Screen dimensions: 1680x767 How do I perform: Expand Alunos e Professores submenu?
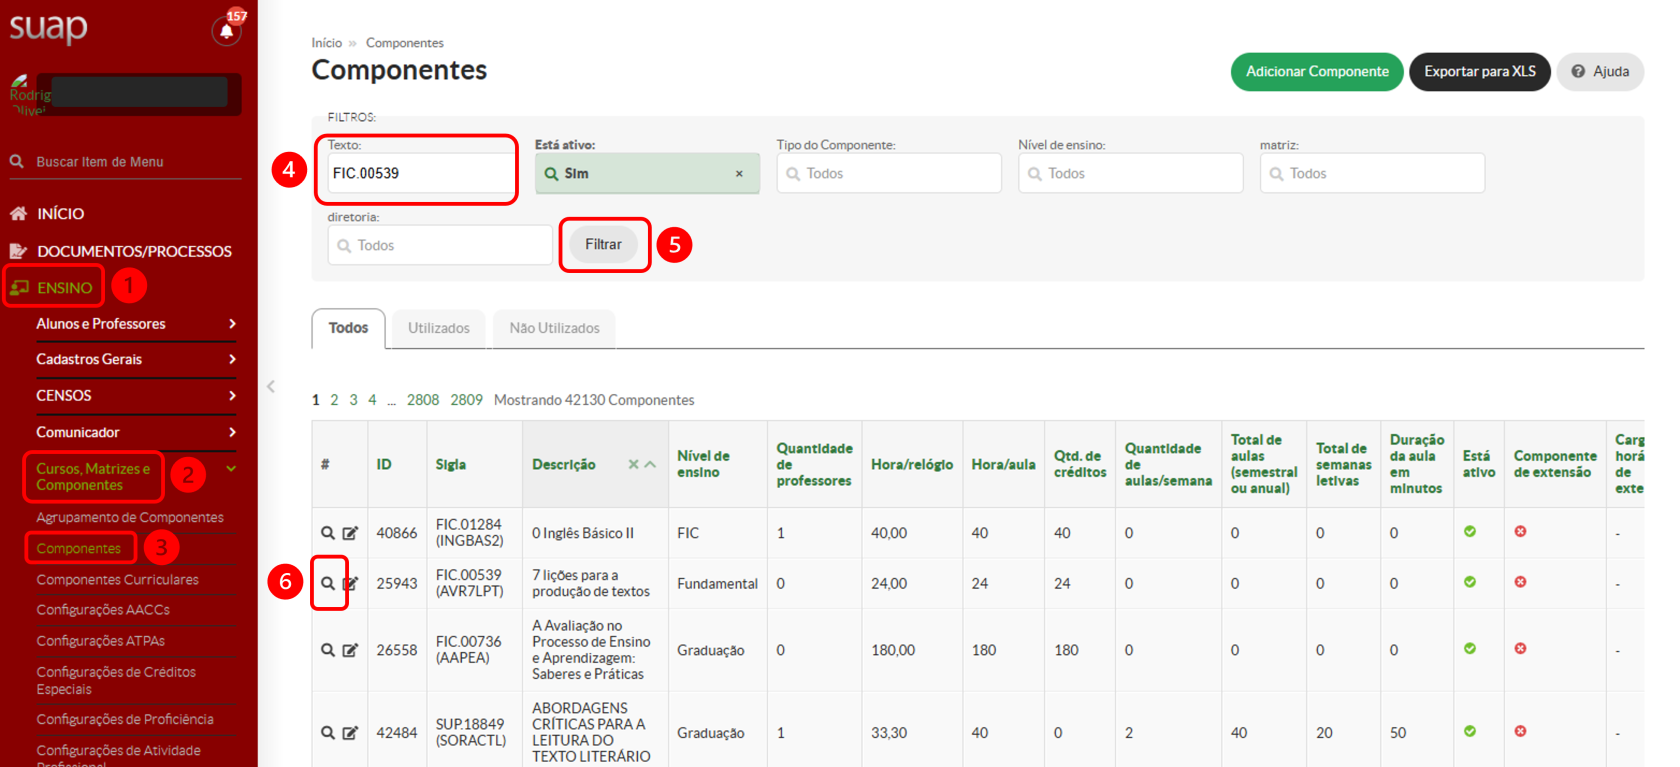[136, 324]
